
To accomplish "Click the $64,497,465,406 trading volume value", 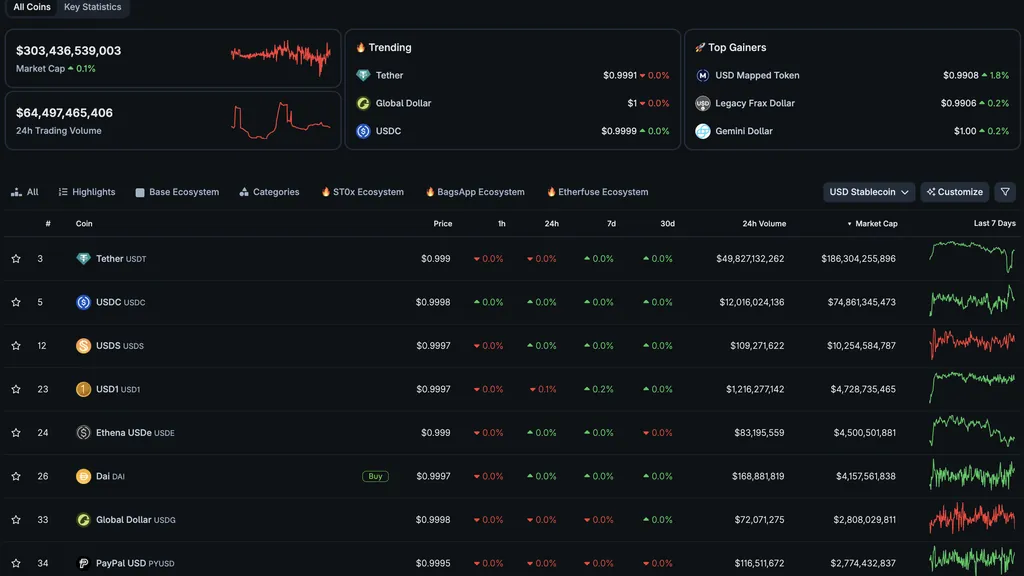I will [65, 113].
